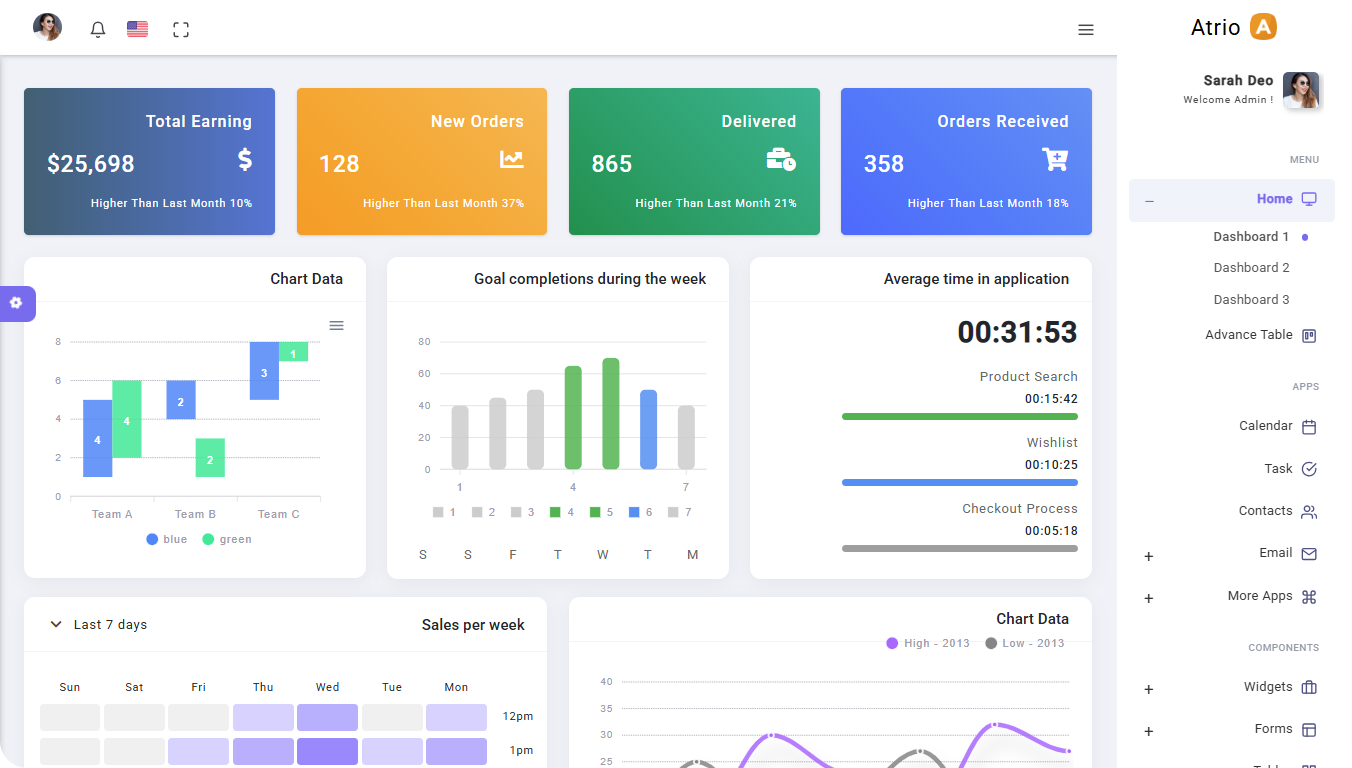Screen dimensions: 1352x768
Task: Click the Atrio logo link
Action: (1234, 27)
